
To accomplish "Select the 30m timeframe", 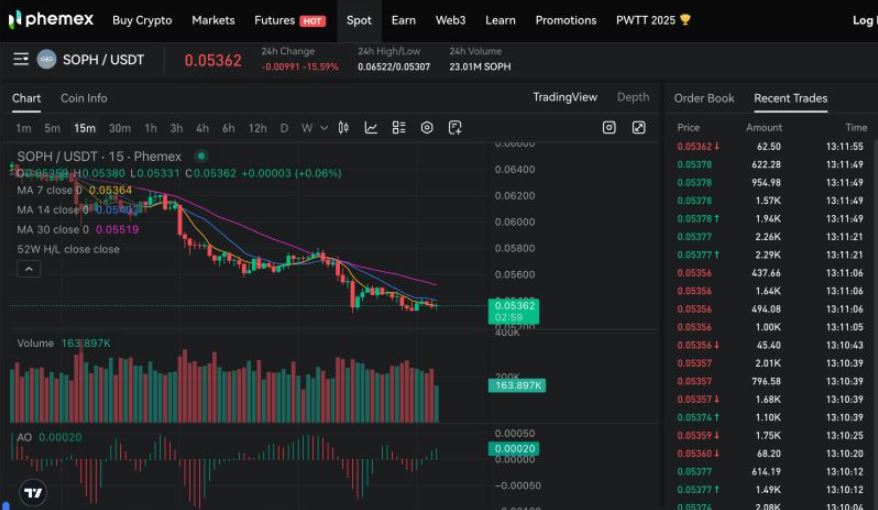I will (x=119, y=128).
